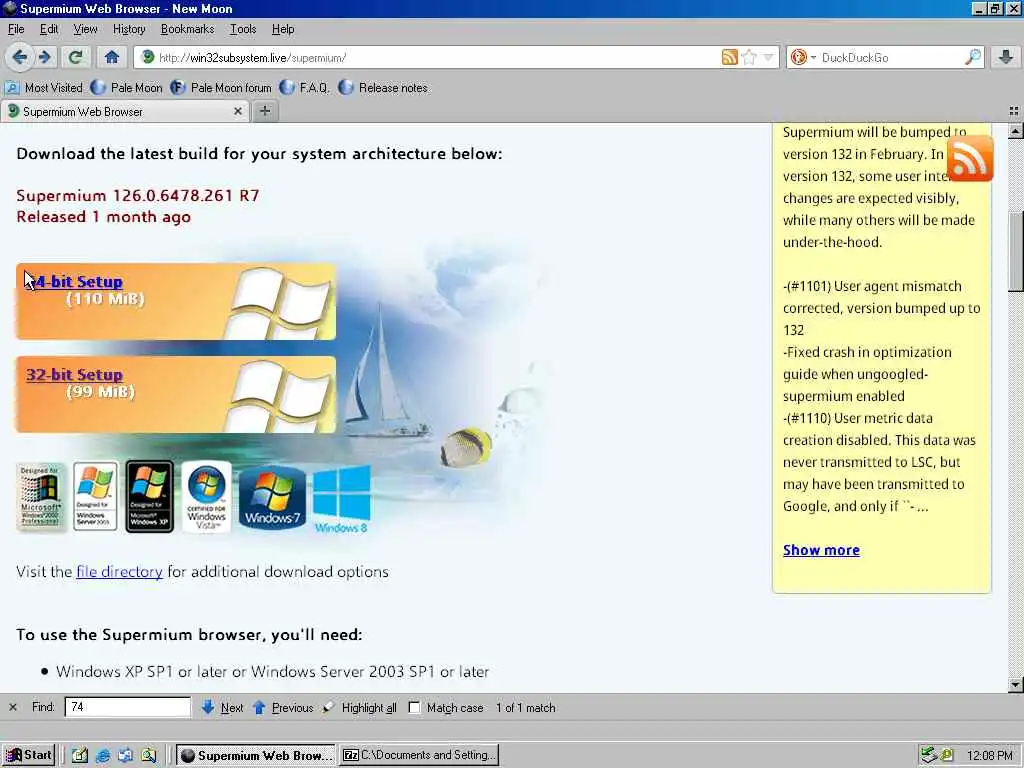Download the 64-bit Setup installer
The image size is (1024, 768).
pos(80,282)
